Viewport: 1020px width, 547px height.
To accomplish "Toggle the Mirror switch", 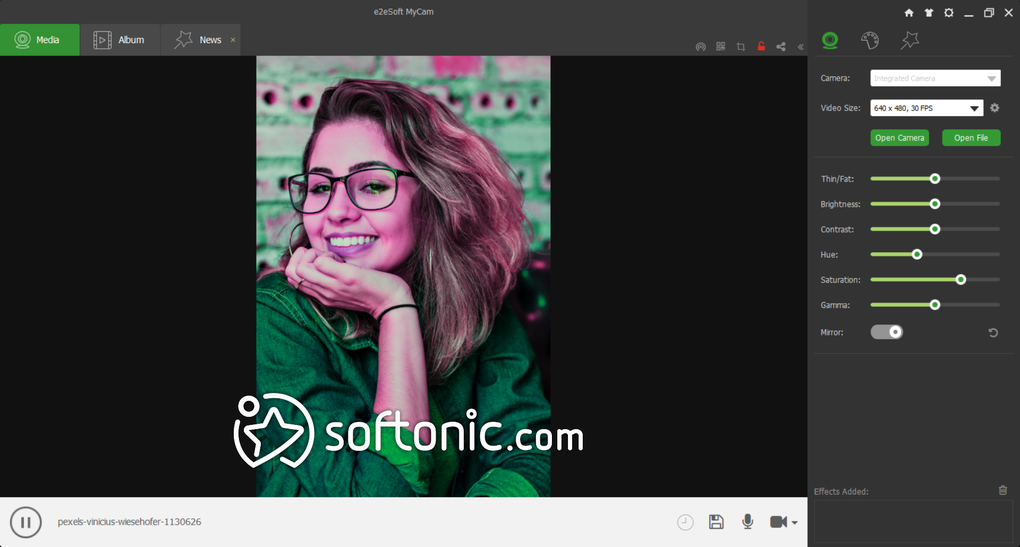I will click(x=887, y=332).
